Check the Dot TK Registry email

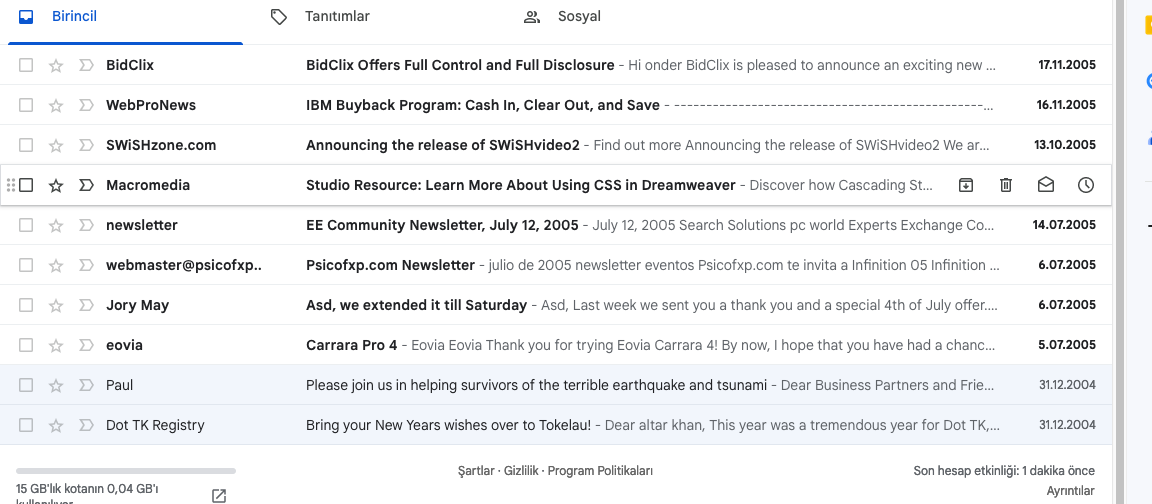click(x=26, y=425)
